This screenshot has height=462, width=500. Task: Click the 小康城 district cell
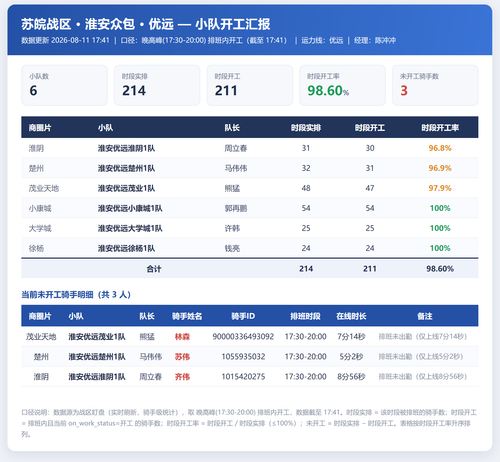tap(40, 208)
